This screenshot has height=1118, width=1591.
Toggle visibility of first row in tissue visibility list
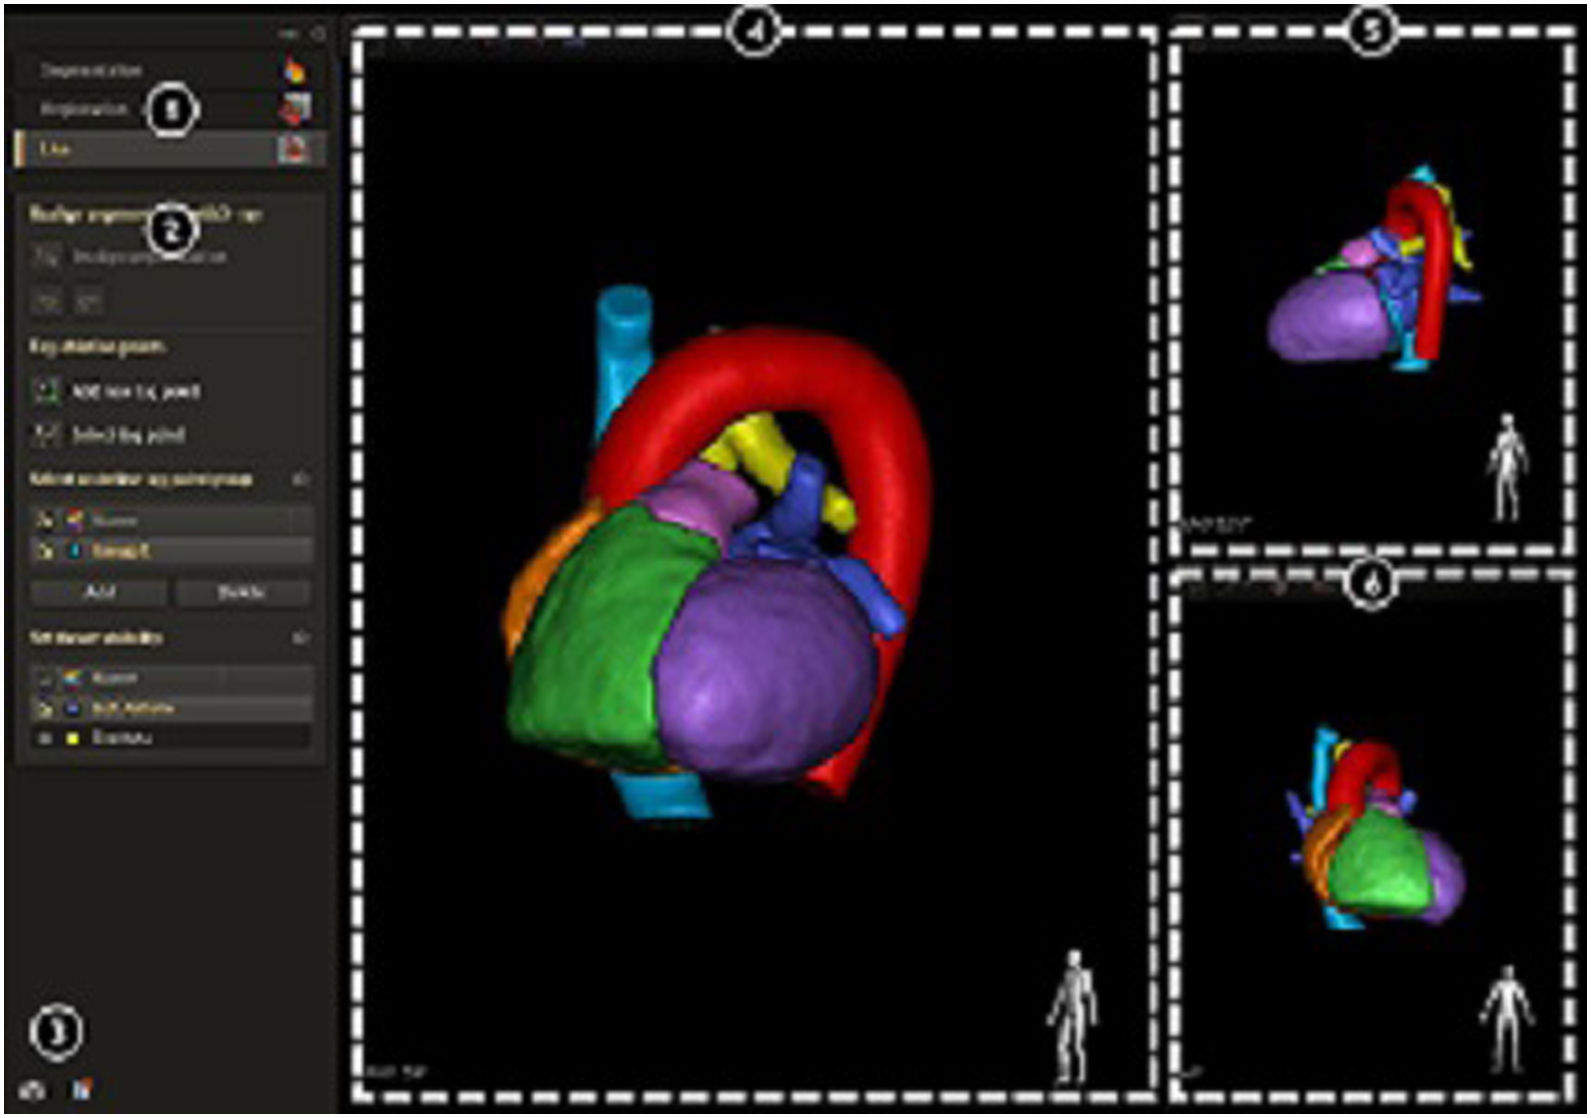45,678
